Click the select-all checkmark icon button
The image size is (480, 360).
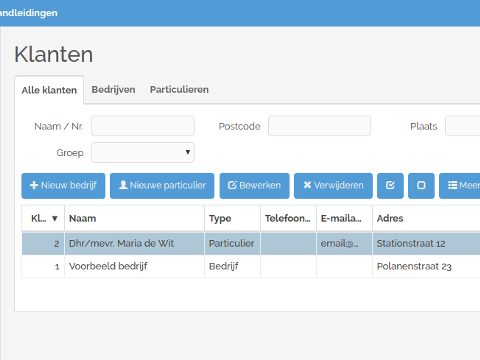(x=390, y=186)
